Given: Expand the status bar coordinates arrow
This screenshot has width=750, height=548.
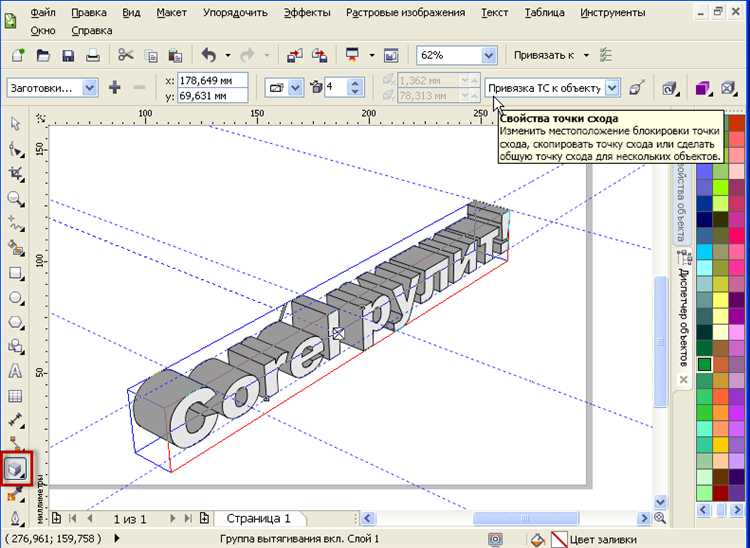Looking at the screenshot, I should (117, 538).
